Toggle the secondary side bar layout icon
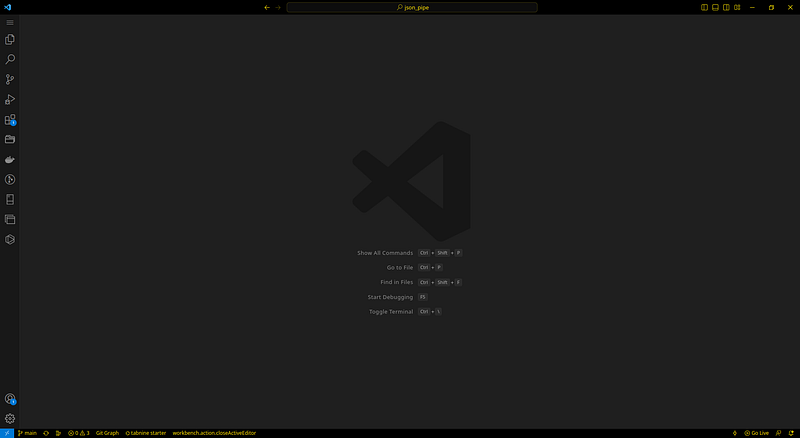The width and height of the screenshot is (800, 438). 726,7
